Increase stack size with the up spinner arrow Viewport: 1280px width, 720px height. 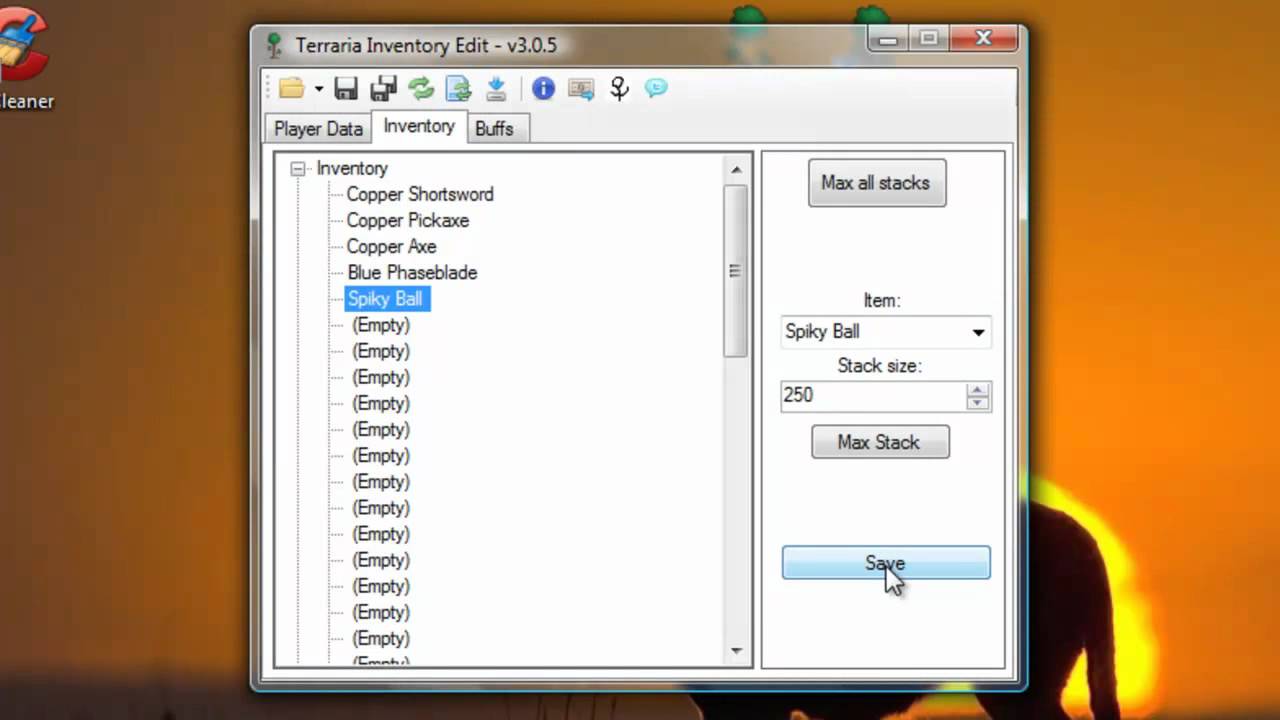click(x=978, y=389)
